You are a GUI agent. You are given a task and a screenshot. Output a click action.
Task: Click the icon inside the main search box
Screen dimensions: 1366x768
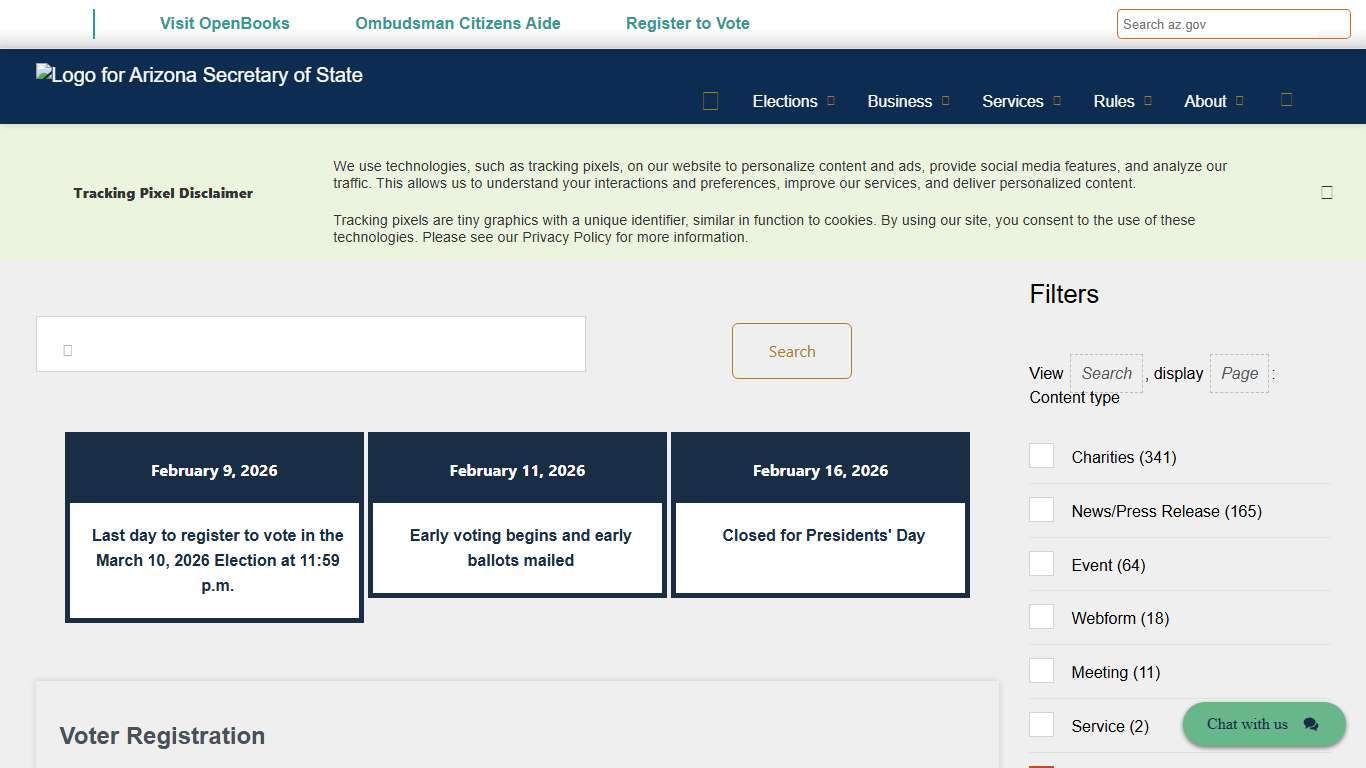(x=68, y=350)
